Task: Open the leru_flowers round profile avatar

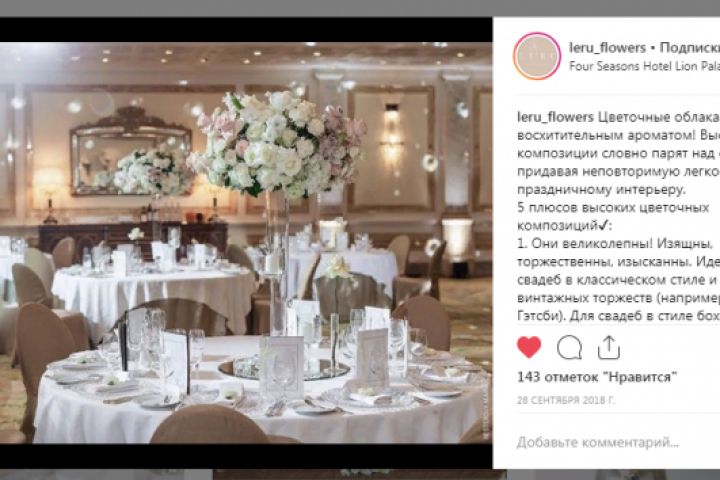Action: point(537,56)
